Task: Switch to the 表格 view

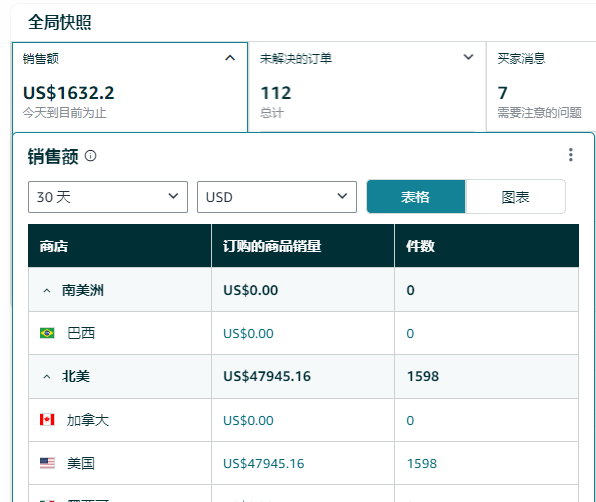Action: (416, 197)
